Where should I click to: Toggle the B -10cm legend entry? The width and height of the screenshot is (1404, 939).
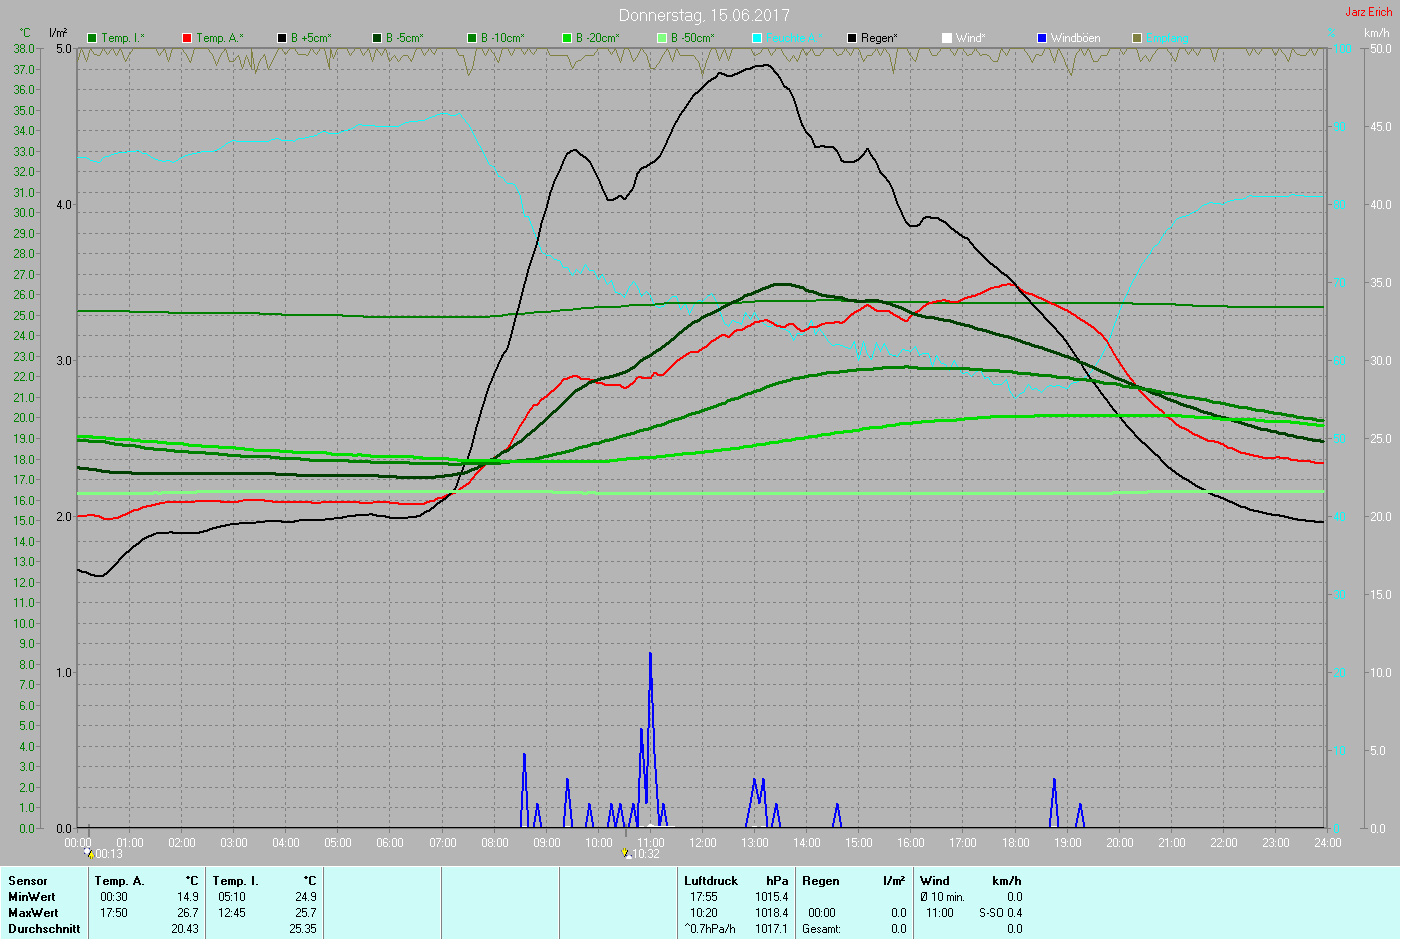pos(494,38)
